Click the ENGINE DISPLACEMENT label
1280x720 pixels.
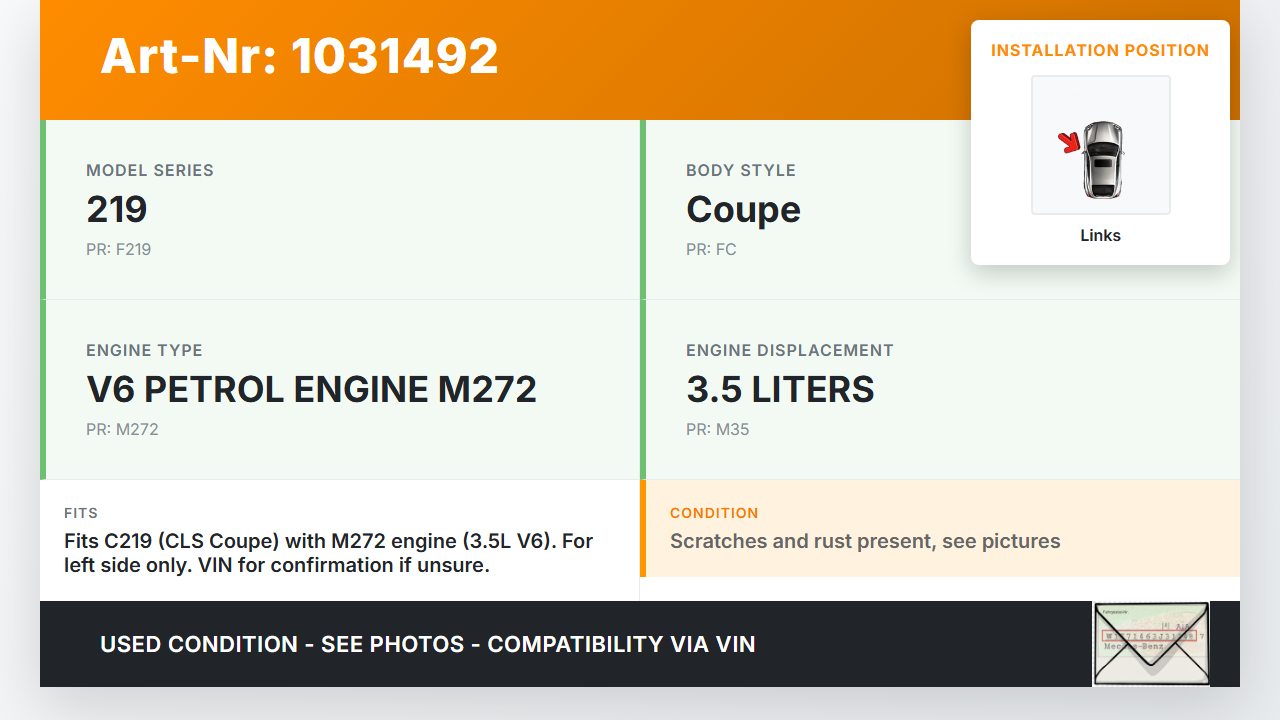tap(789, 350)
